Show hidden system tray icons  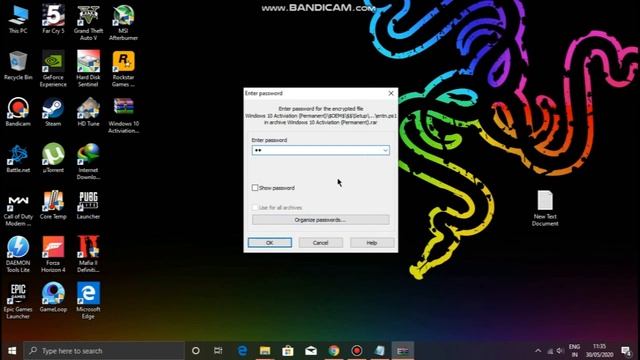pos(538,351)
